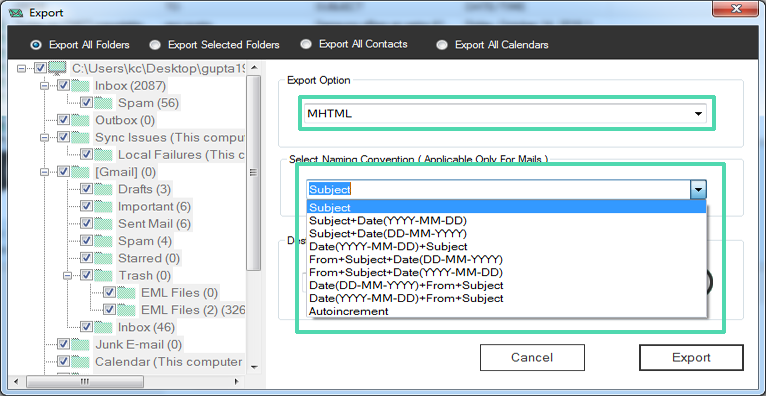This screenshot has height=396, width=766.
Task: Click the Local Failures folder icon
Action: click(x=104, y=155)
